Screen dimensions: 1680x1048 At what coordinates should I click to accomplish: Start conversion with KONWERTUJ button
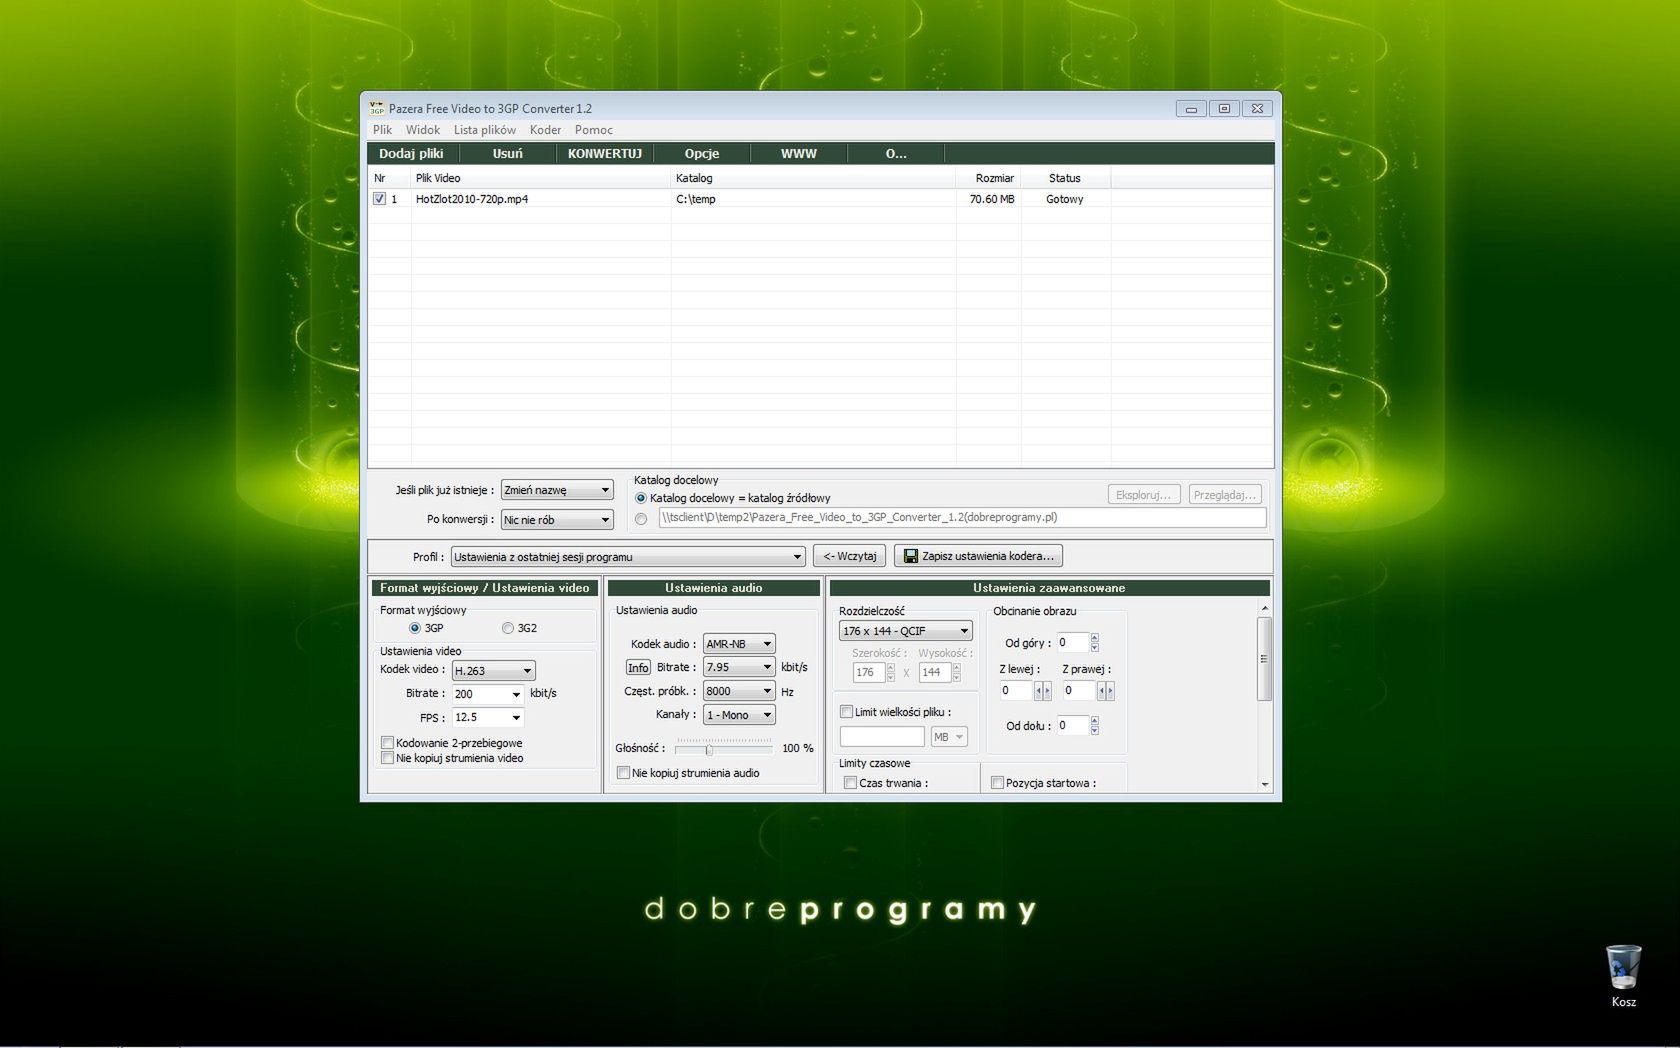click(604, 153)
